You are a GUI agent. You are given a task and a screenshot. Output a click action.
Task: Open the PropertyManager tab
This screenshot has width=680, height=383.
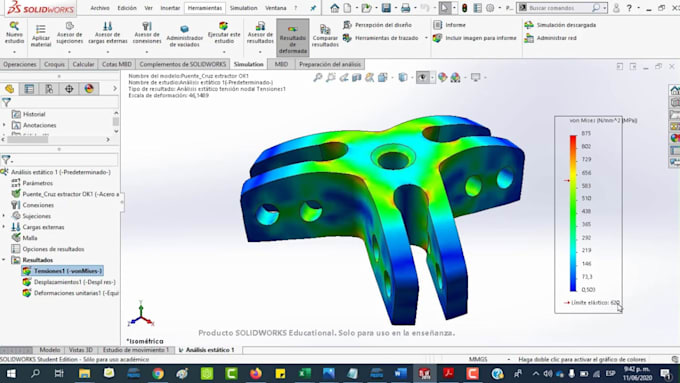tap(29, 89)
